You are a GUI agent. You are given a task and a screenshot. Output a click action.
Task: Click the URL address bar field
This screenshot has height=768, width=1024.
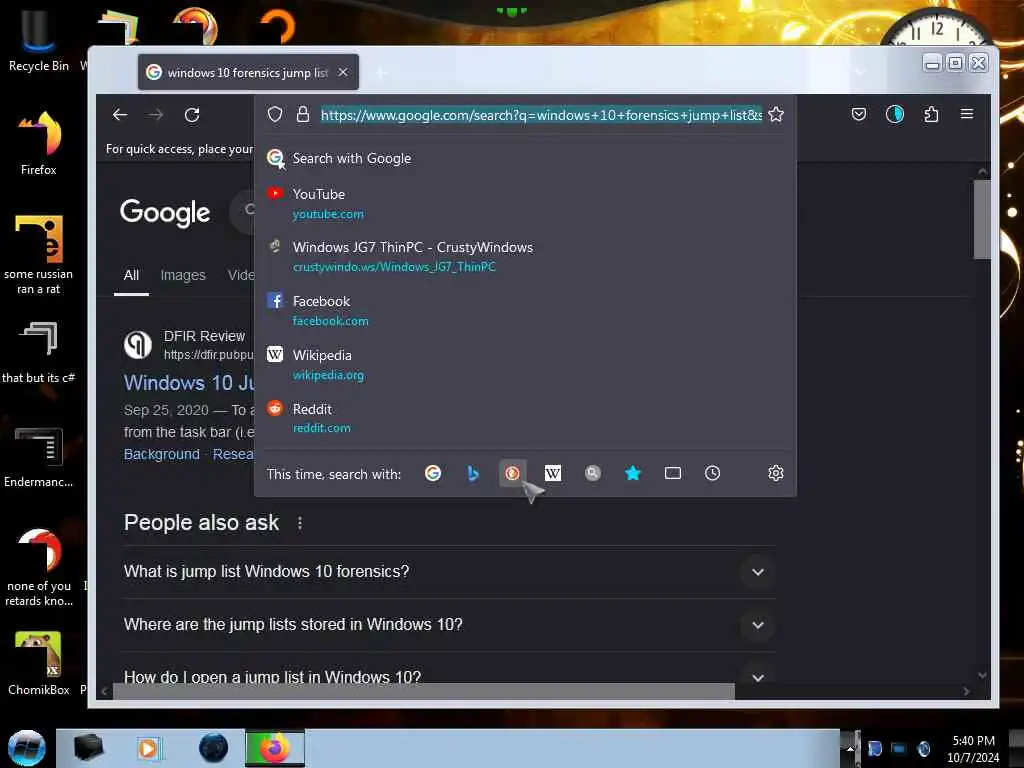pyautogui.click(x=541, y=115)
